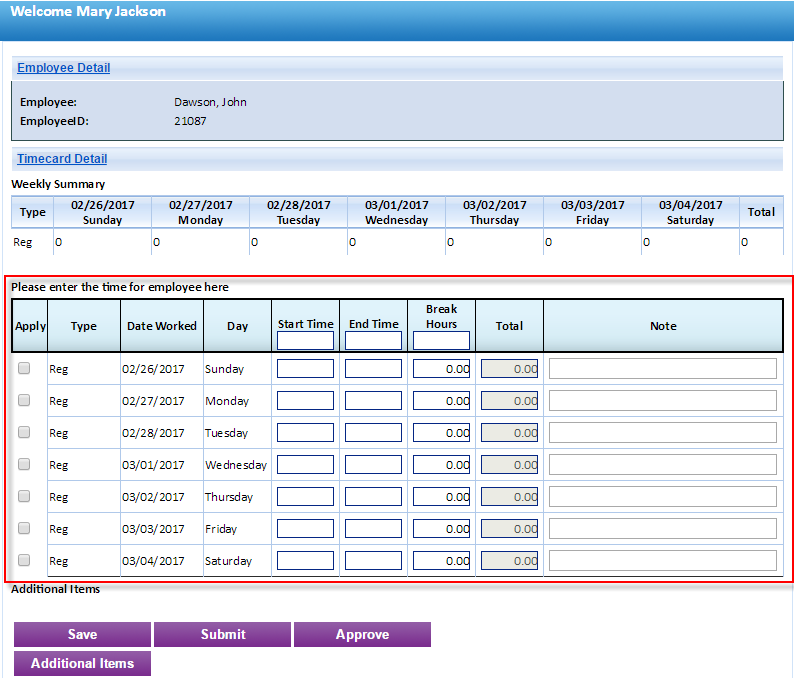This screenshot has width=794, height=678.
Task: Click the '03/01/2017 Wednesday' summary column header
Action: pos(396,212)
